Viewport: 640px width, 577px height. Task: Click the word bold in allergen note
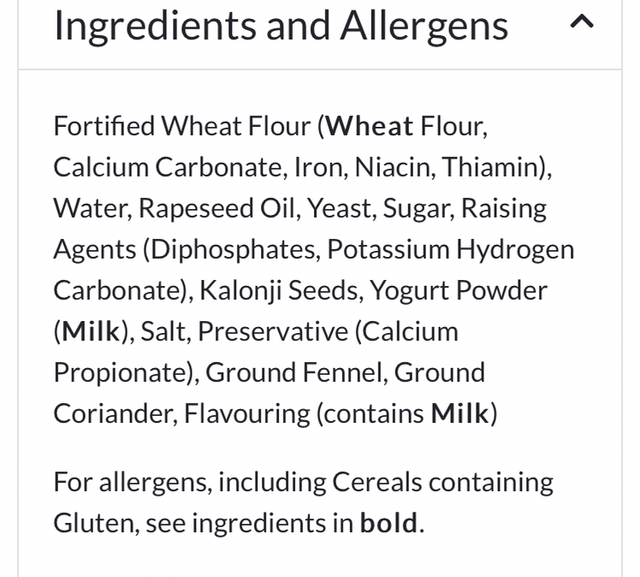(389, 523)
